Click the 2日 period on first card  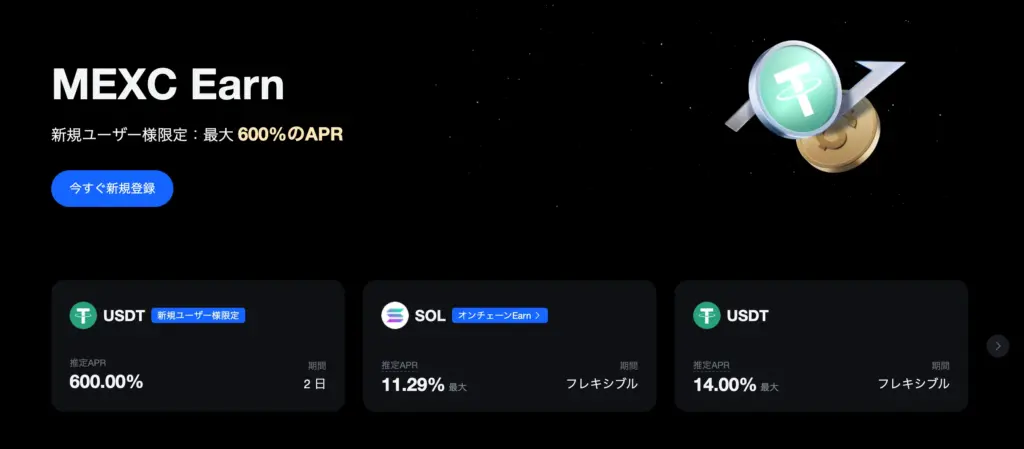(315, 384)
